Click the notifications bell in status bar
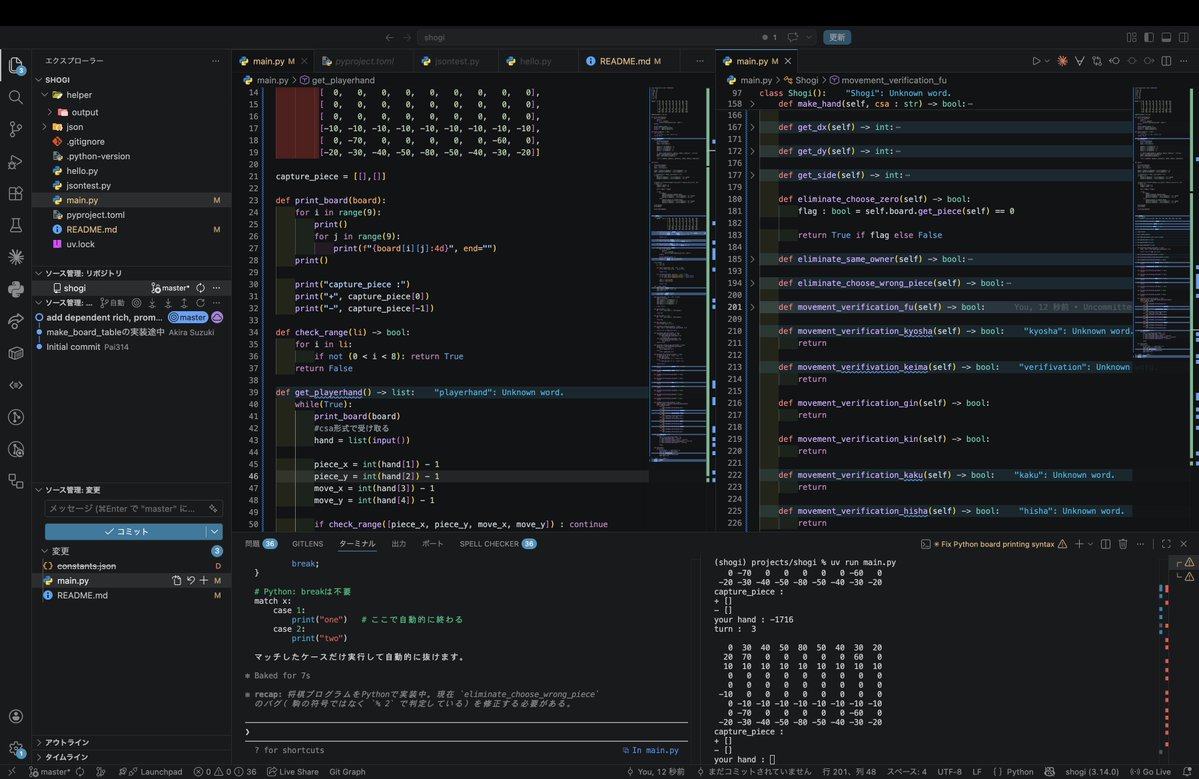The width and height of the screenshot is (1199, 779). tap(1187, 772)
